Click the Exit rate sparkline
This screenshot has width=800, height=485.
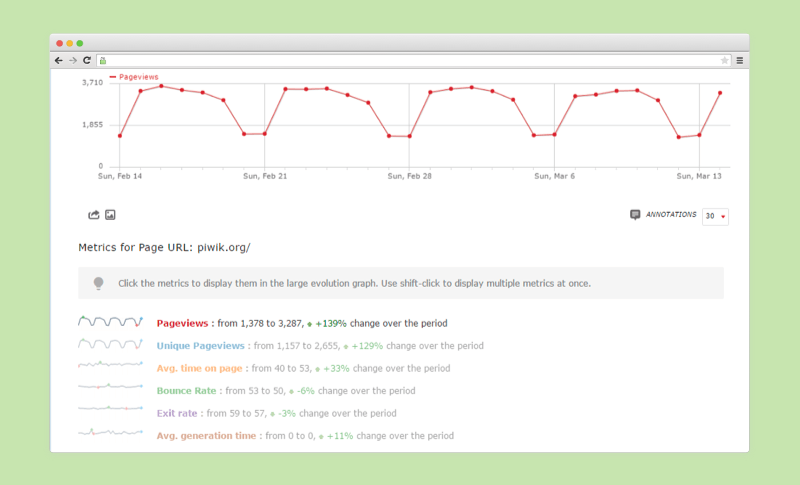[110, 409]
